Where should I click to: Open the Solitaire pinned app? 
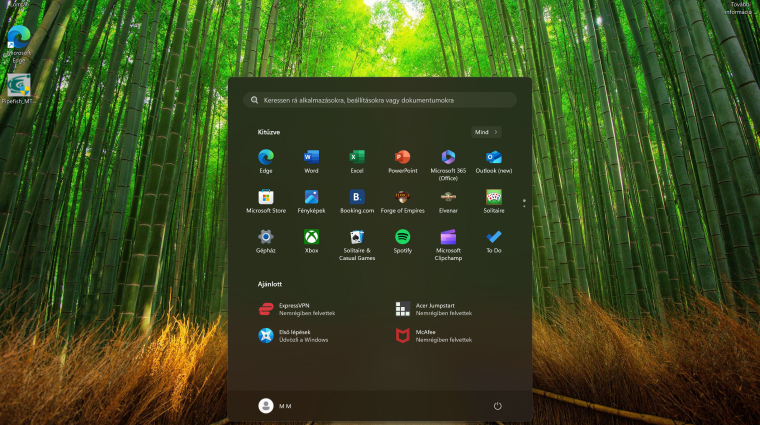(493, 202)
